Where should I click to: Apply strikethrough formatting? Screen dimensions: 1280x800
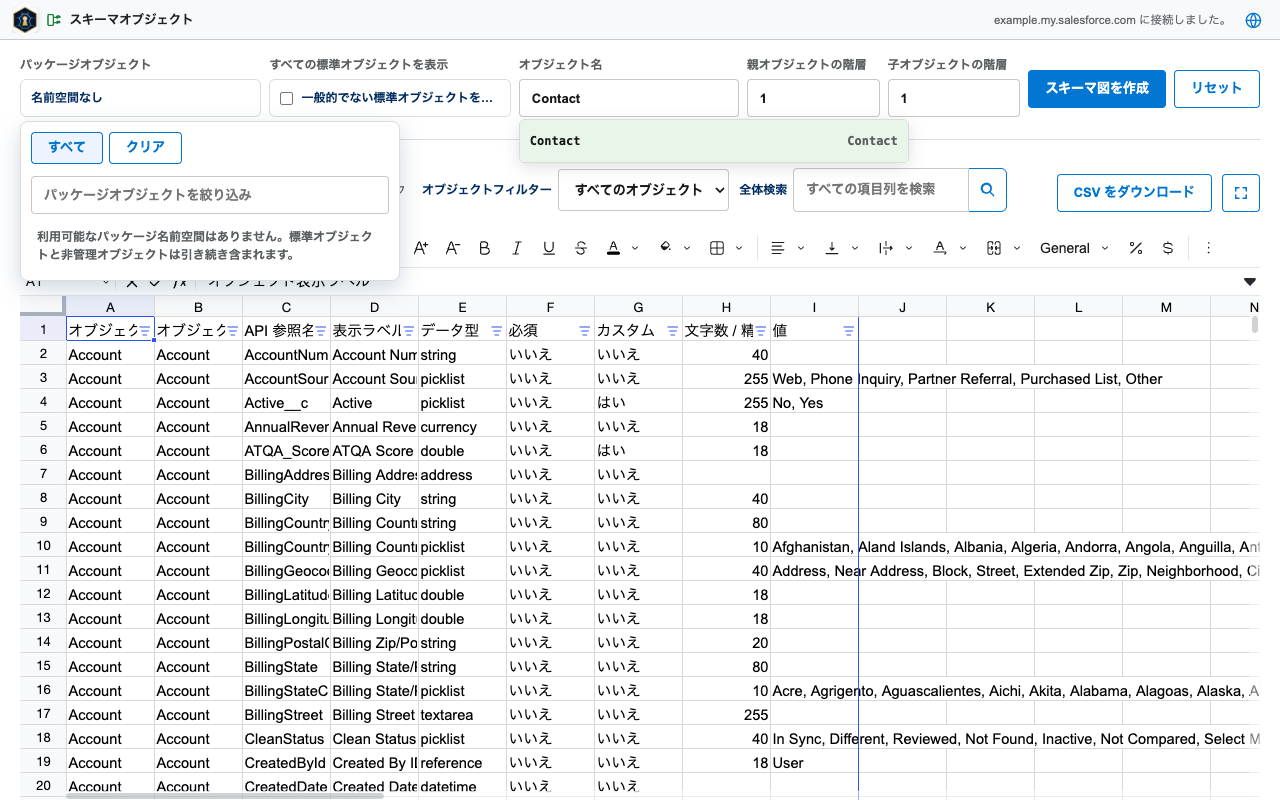(581, 248)
